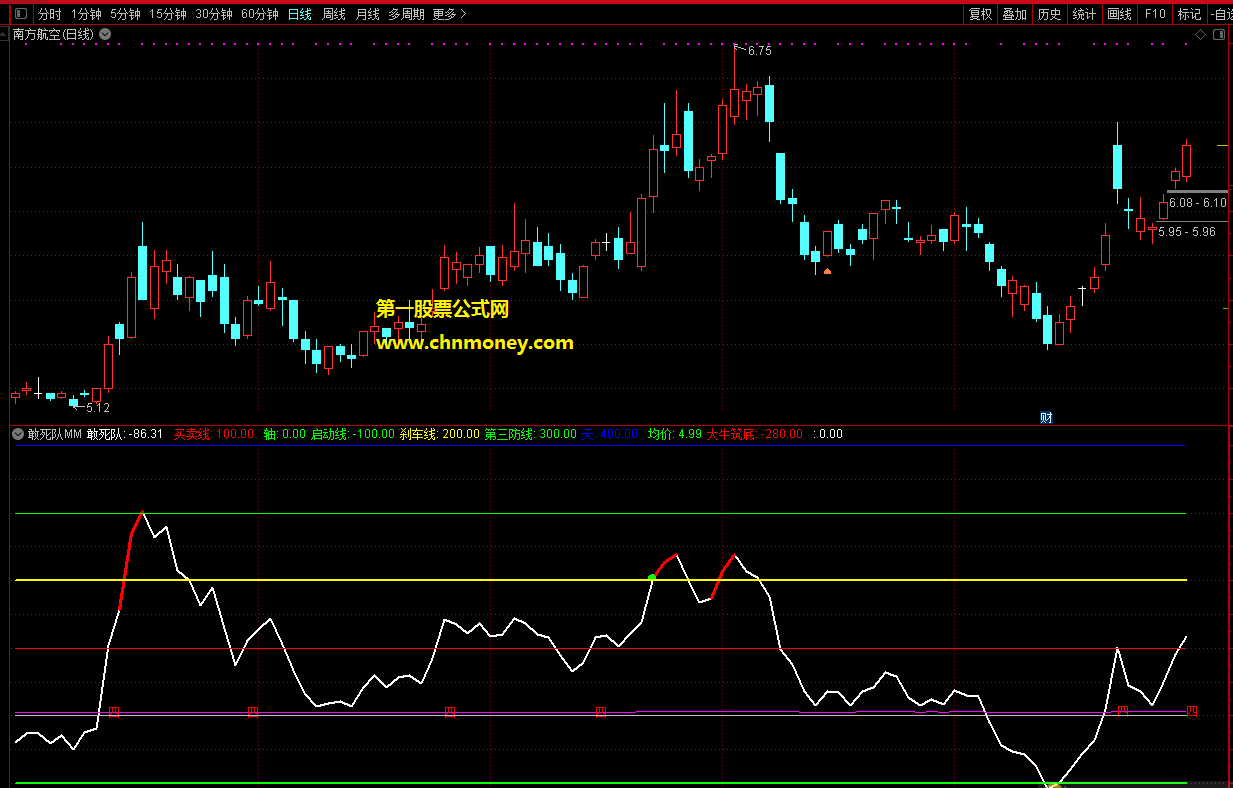Click the 南方航空(日线) chart title
The width and height of the screenshot is (1233, 788).
point(54,34)
